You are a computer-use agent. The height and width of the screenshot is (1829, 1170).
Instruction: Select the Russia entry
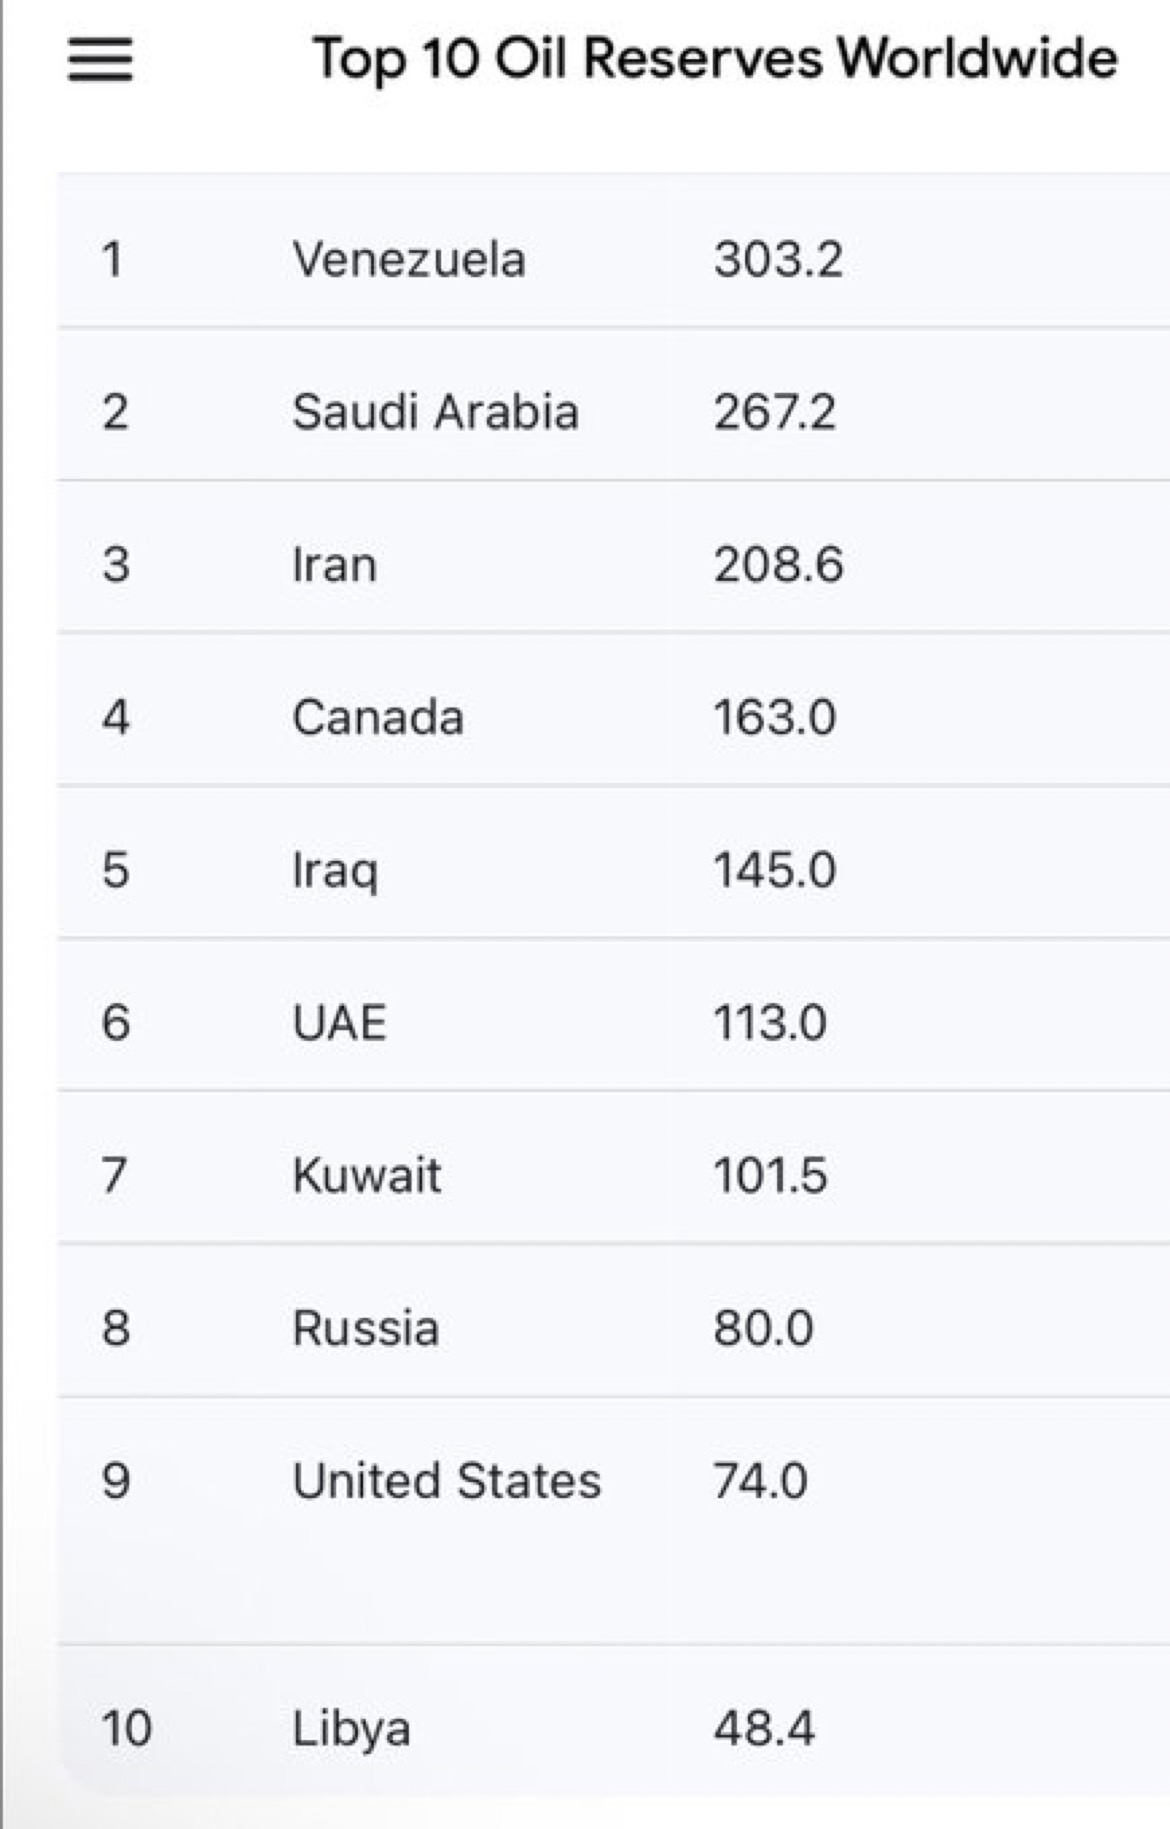pos(365,1328)
